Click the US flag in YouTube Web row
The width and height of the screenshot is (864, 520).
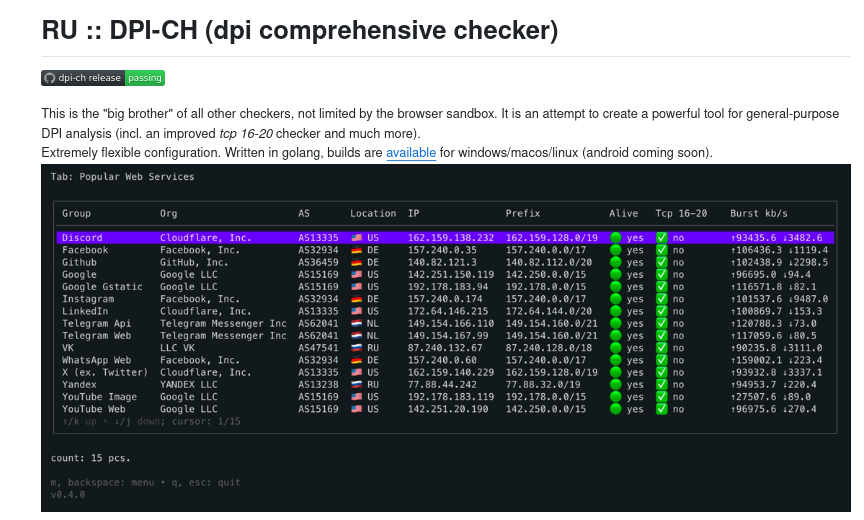pyautogui.click(x=357, y=409)
